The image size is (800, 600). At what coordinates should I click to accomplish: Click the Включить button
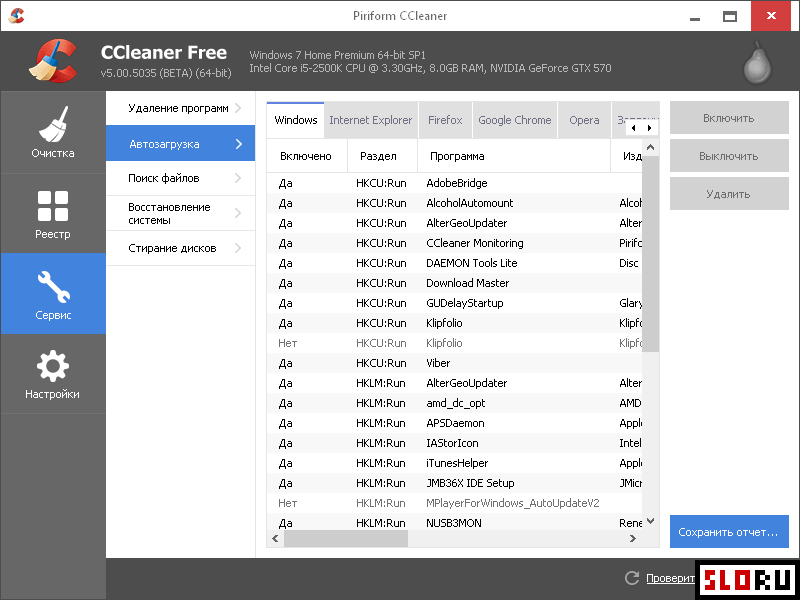point(729,118)
